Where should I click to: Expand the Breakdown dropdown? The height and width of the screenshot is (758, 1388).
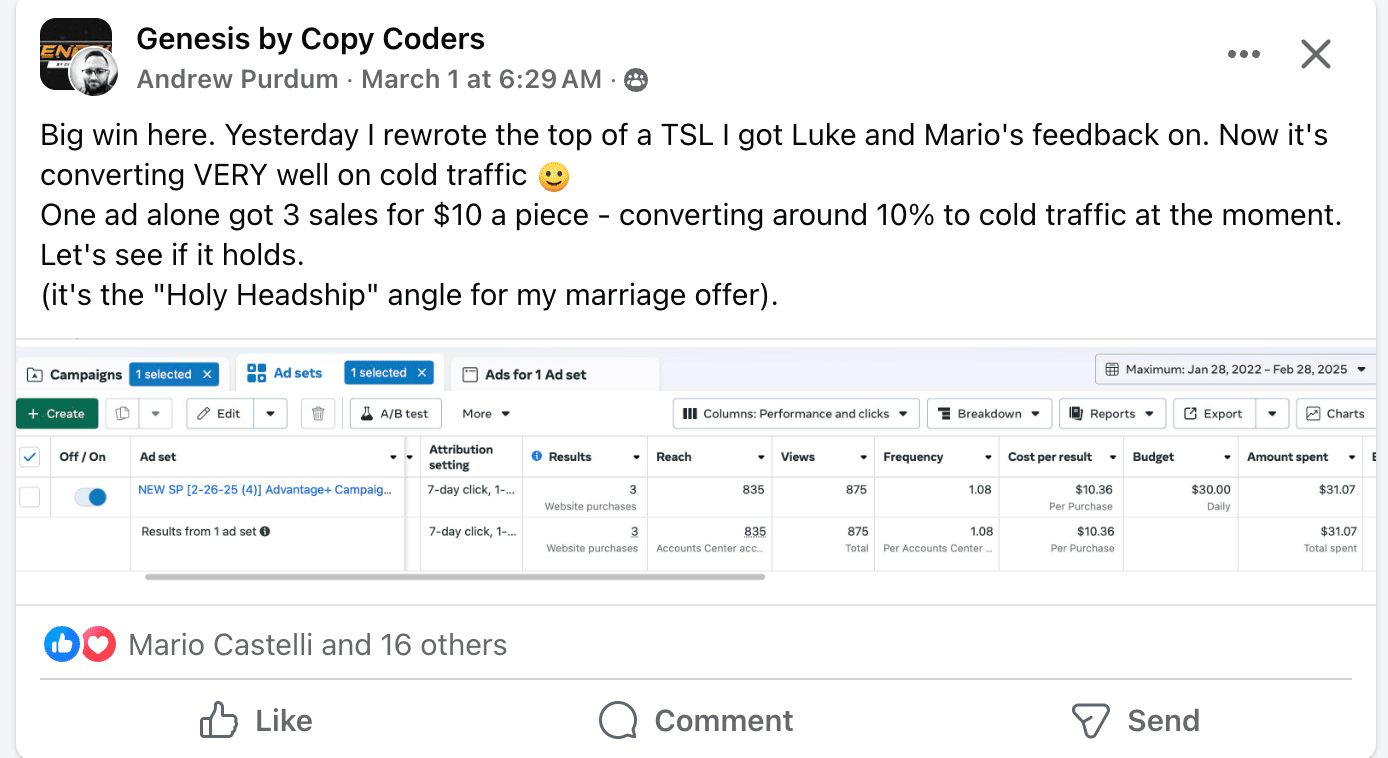point(989,414)
